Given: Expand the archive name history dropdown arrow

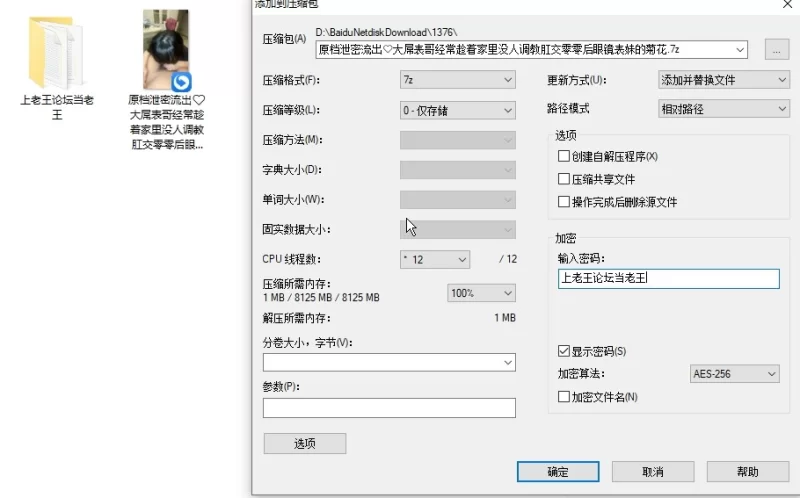Looking at the screenshot, I should [740, 49].
